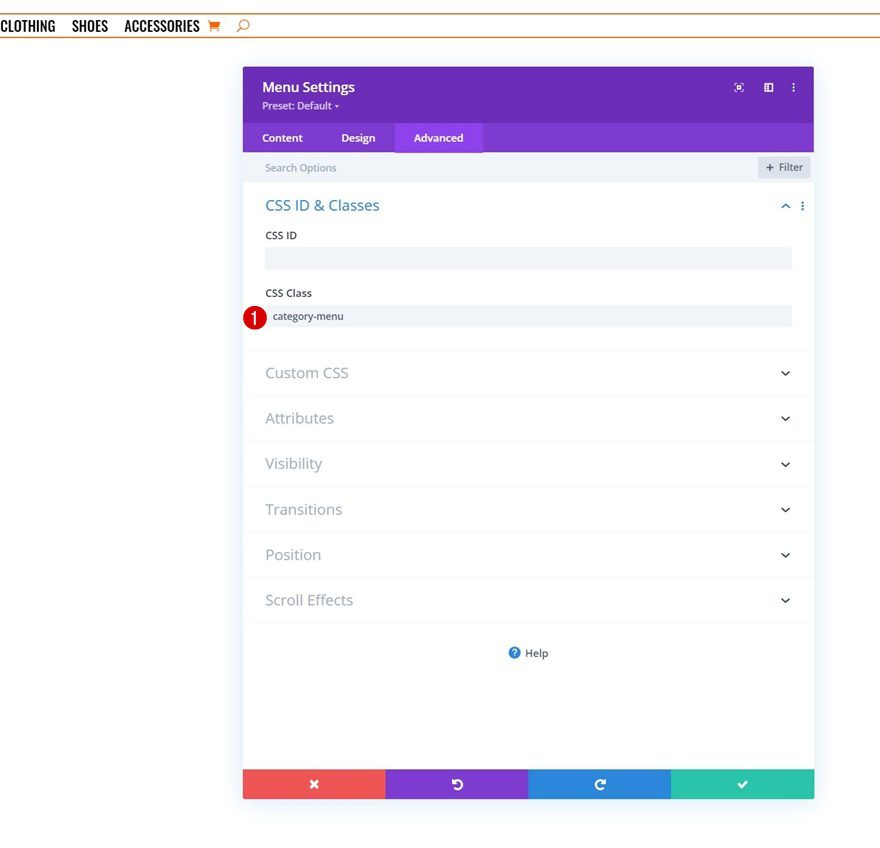Open the three-dot menu in Menu Settings header
Image resolution: width=880 pixels, height=848 pixels.
[x=793, y=87]
